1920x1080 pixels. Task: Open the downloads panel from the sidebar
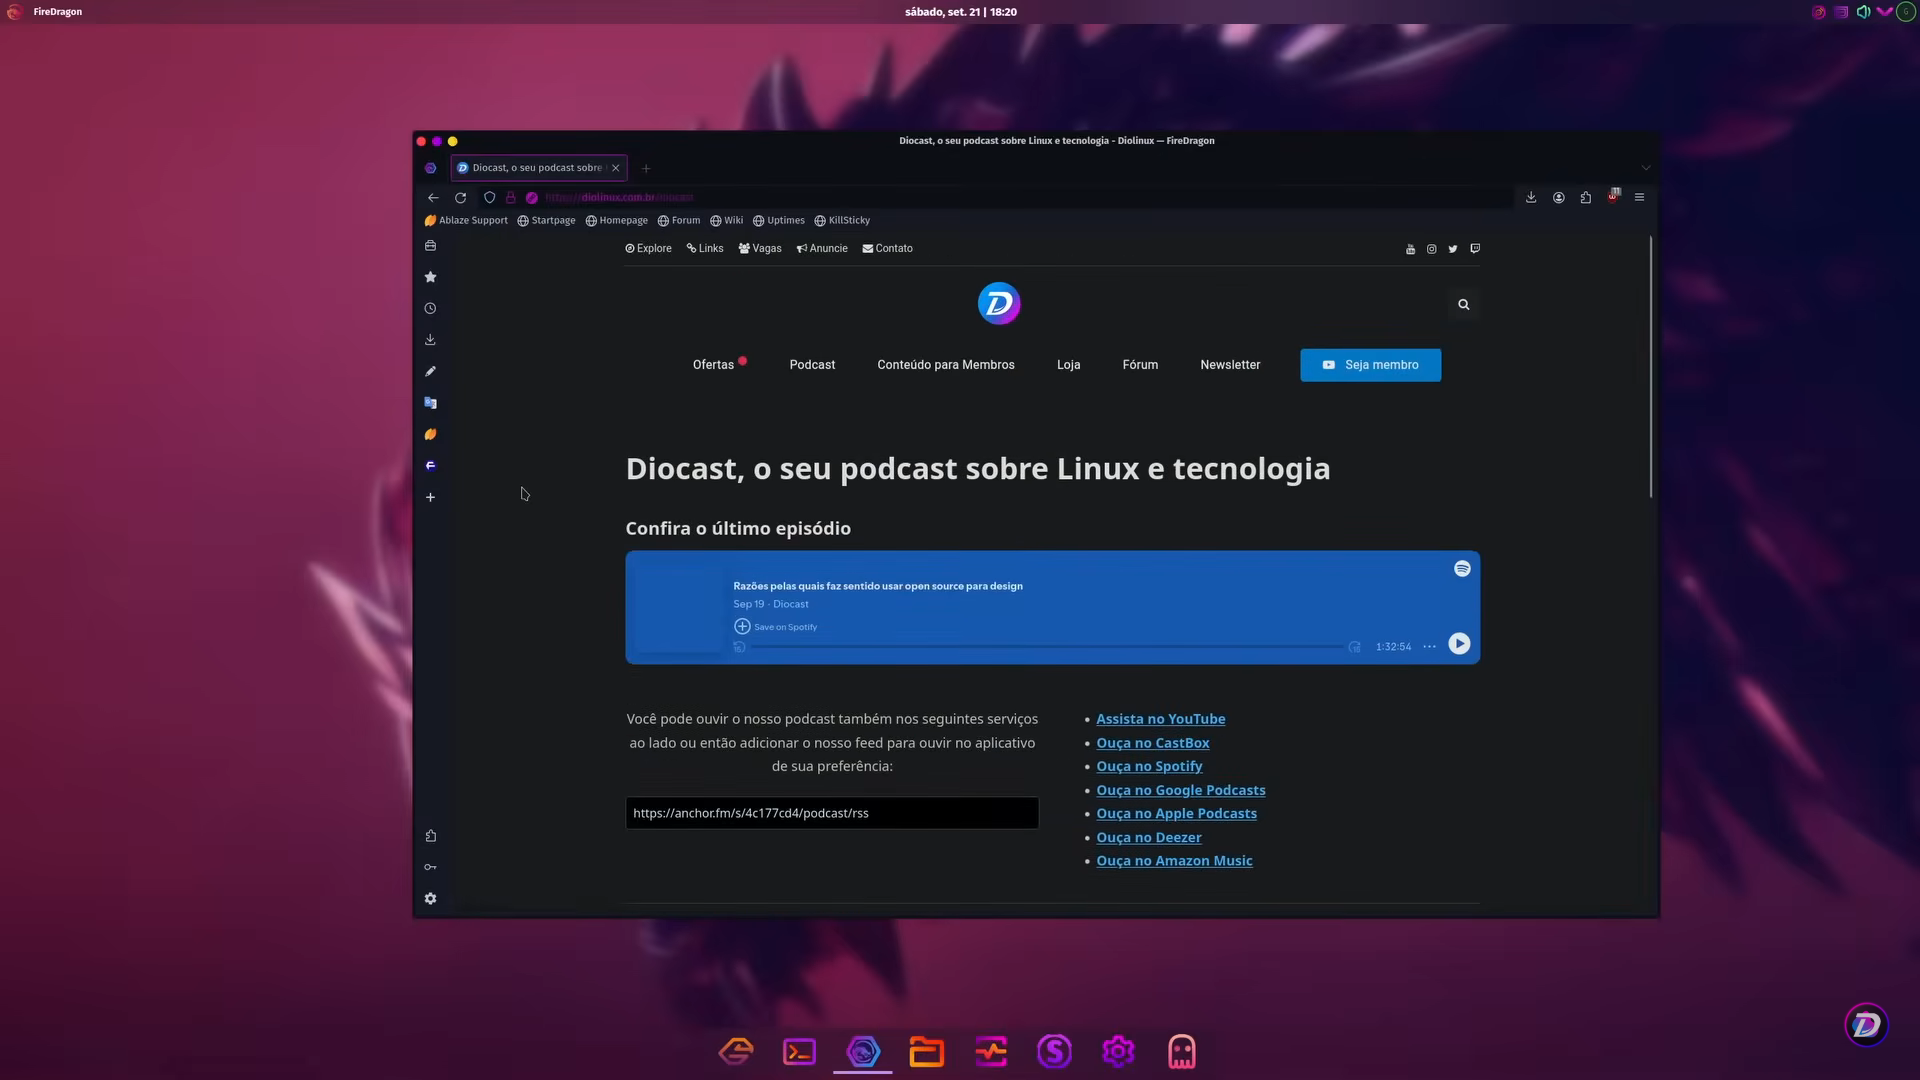430,339
